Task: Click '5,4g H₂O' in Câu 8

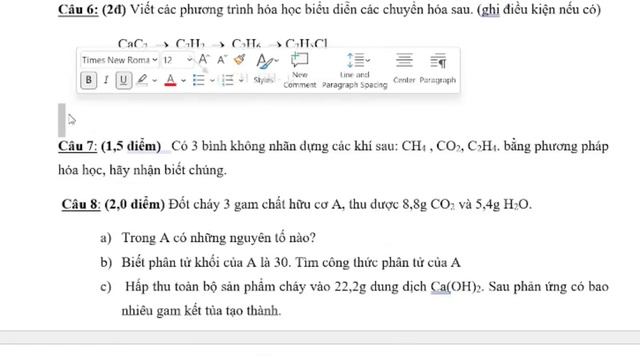Action: pyautogui.click(x=502, y=204)
